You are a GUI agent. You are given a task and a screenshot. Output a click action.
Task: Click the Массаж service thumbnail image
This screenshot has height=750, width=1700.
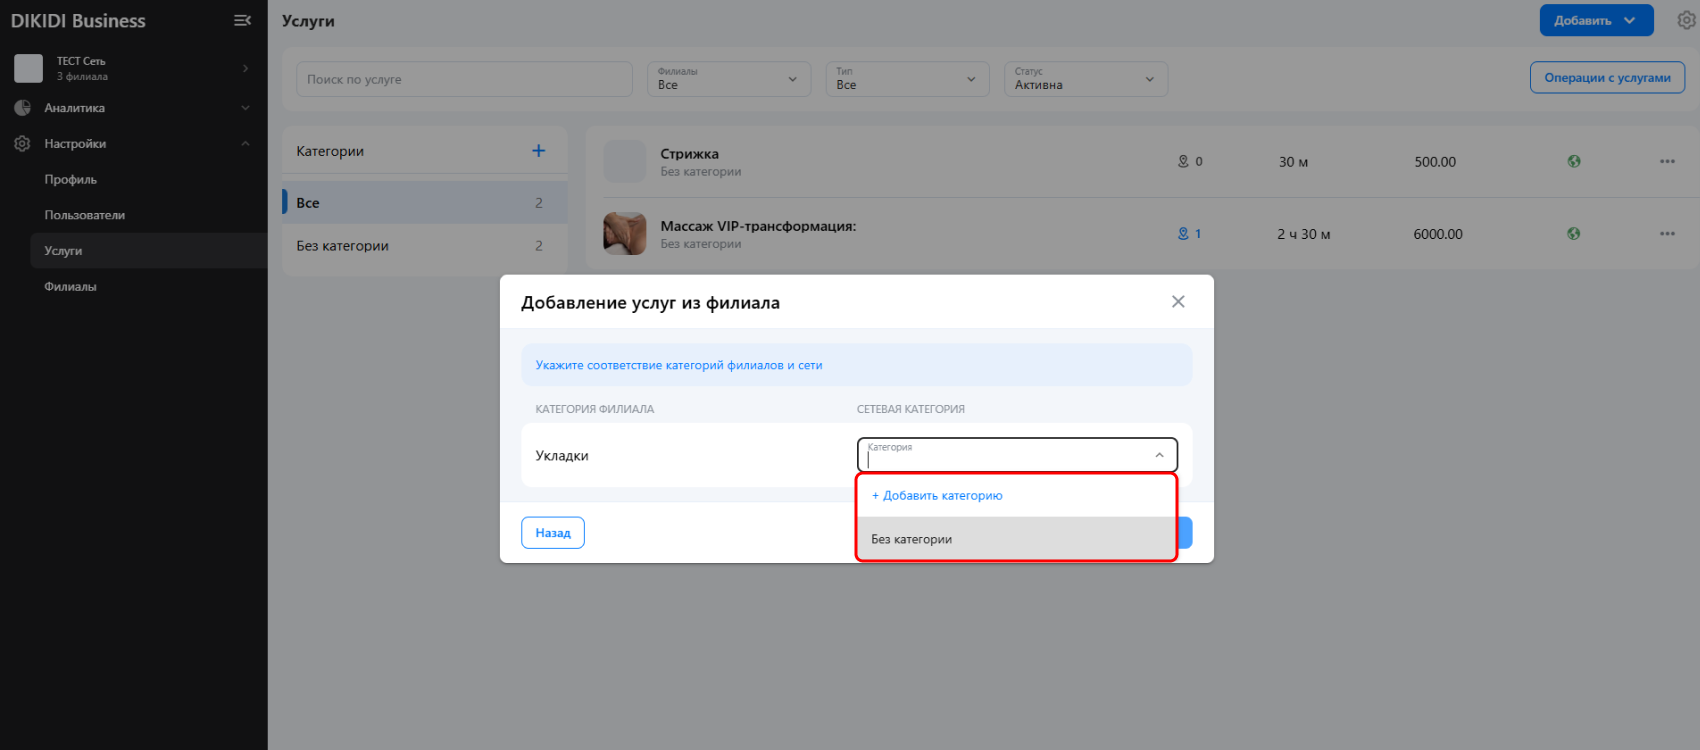(x=625, y=234)
